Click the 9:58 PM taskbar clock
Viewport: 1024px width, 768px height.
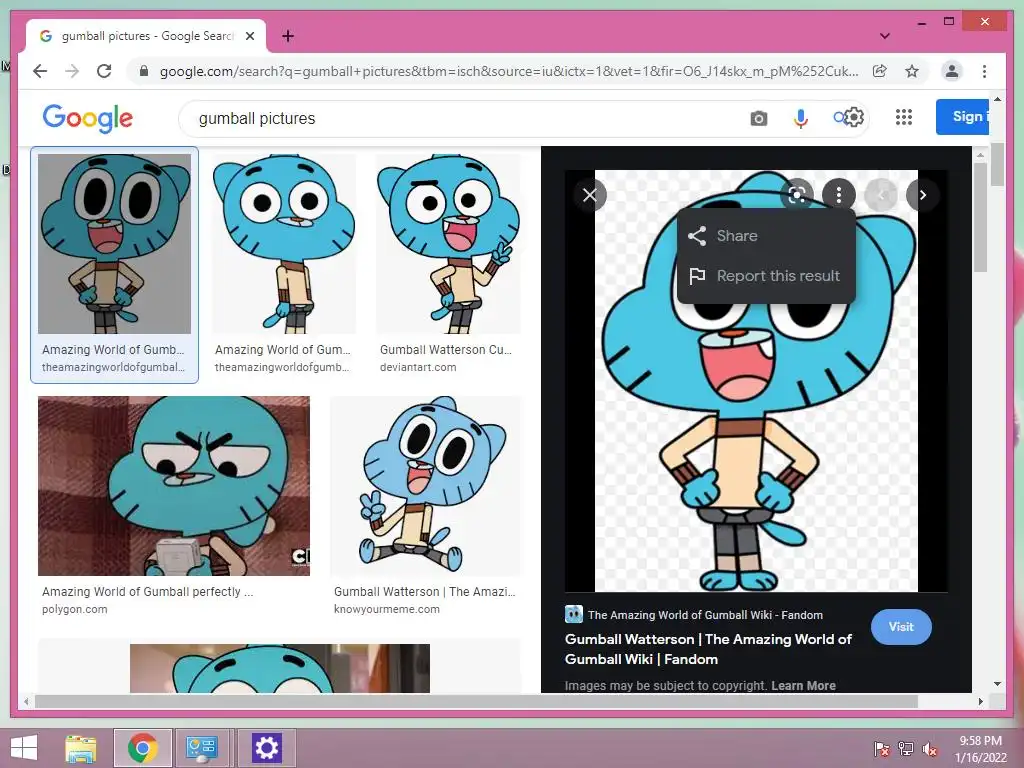980,741
